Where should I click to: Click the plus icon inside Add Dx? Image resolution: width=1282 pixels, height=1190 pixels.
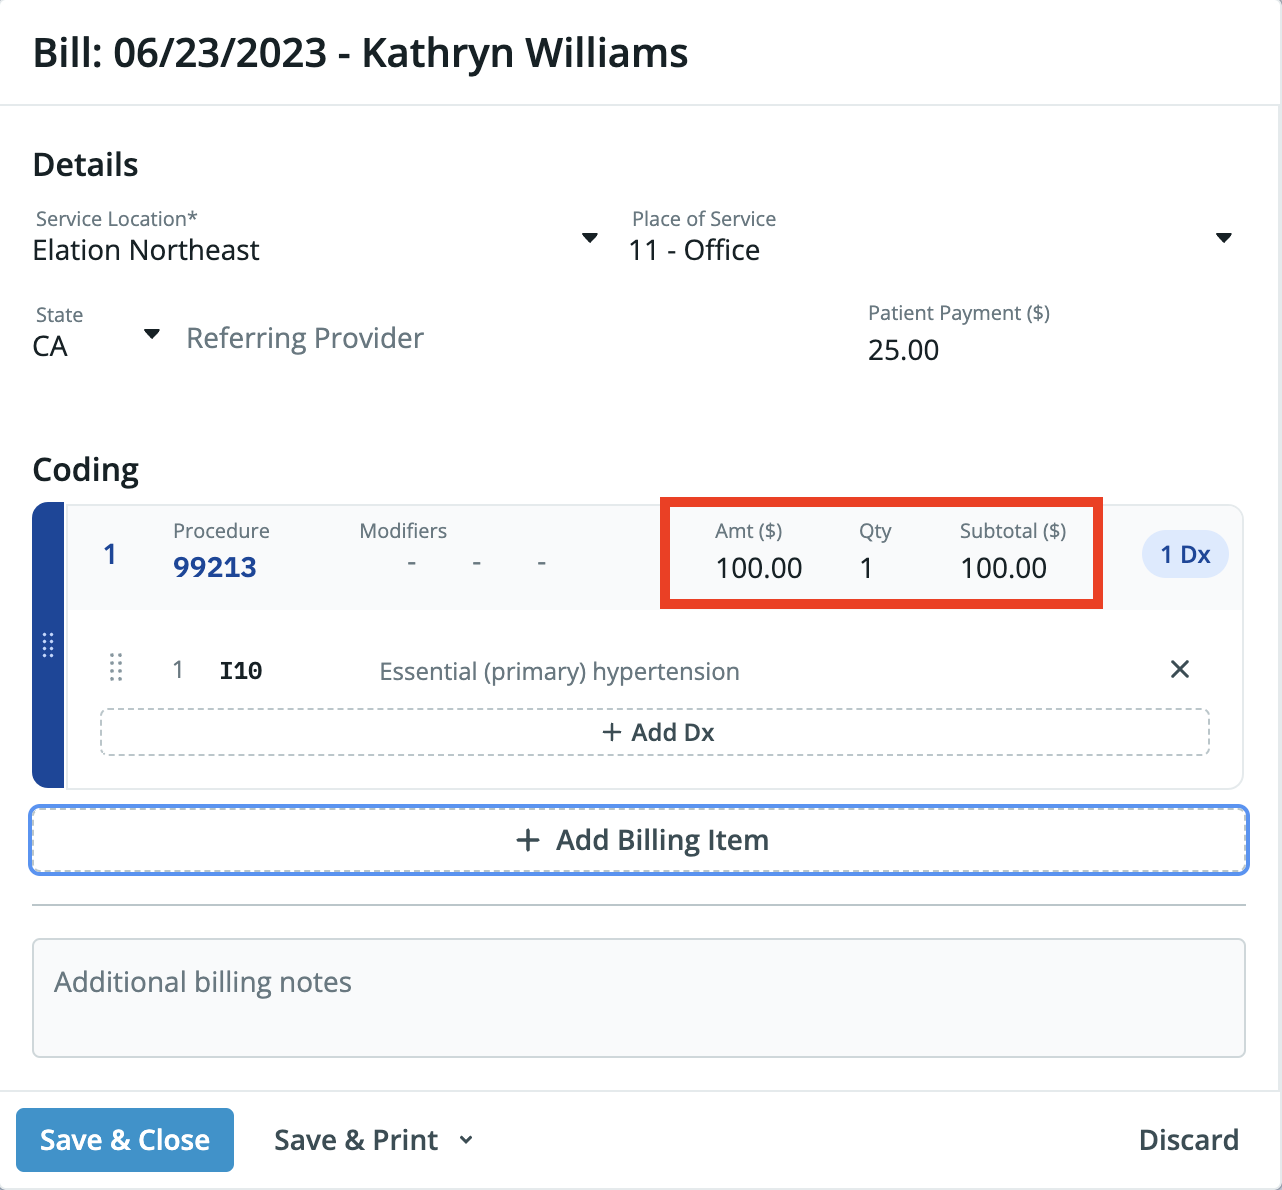pyautogui.click(x=612, y=731)
